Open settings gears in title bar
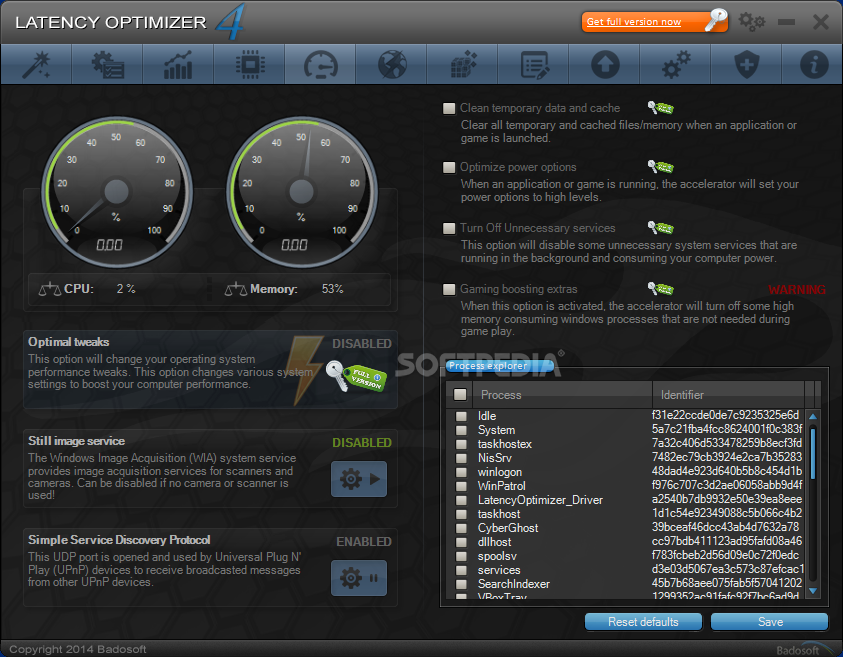 [x=751, y=22]
